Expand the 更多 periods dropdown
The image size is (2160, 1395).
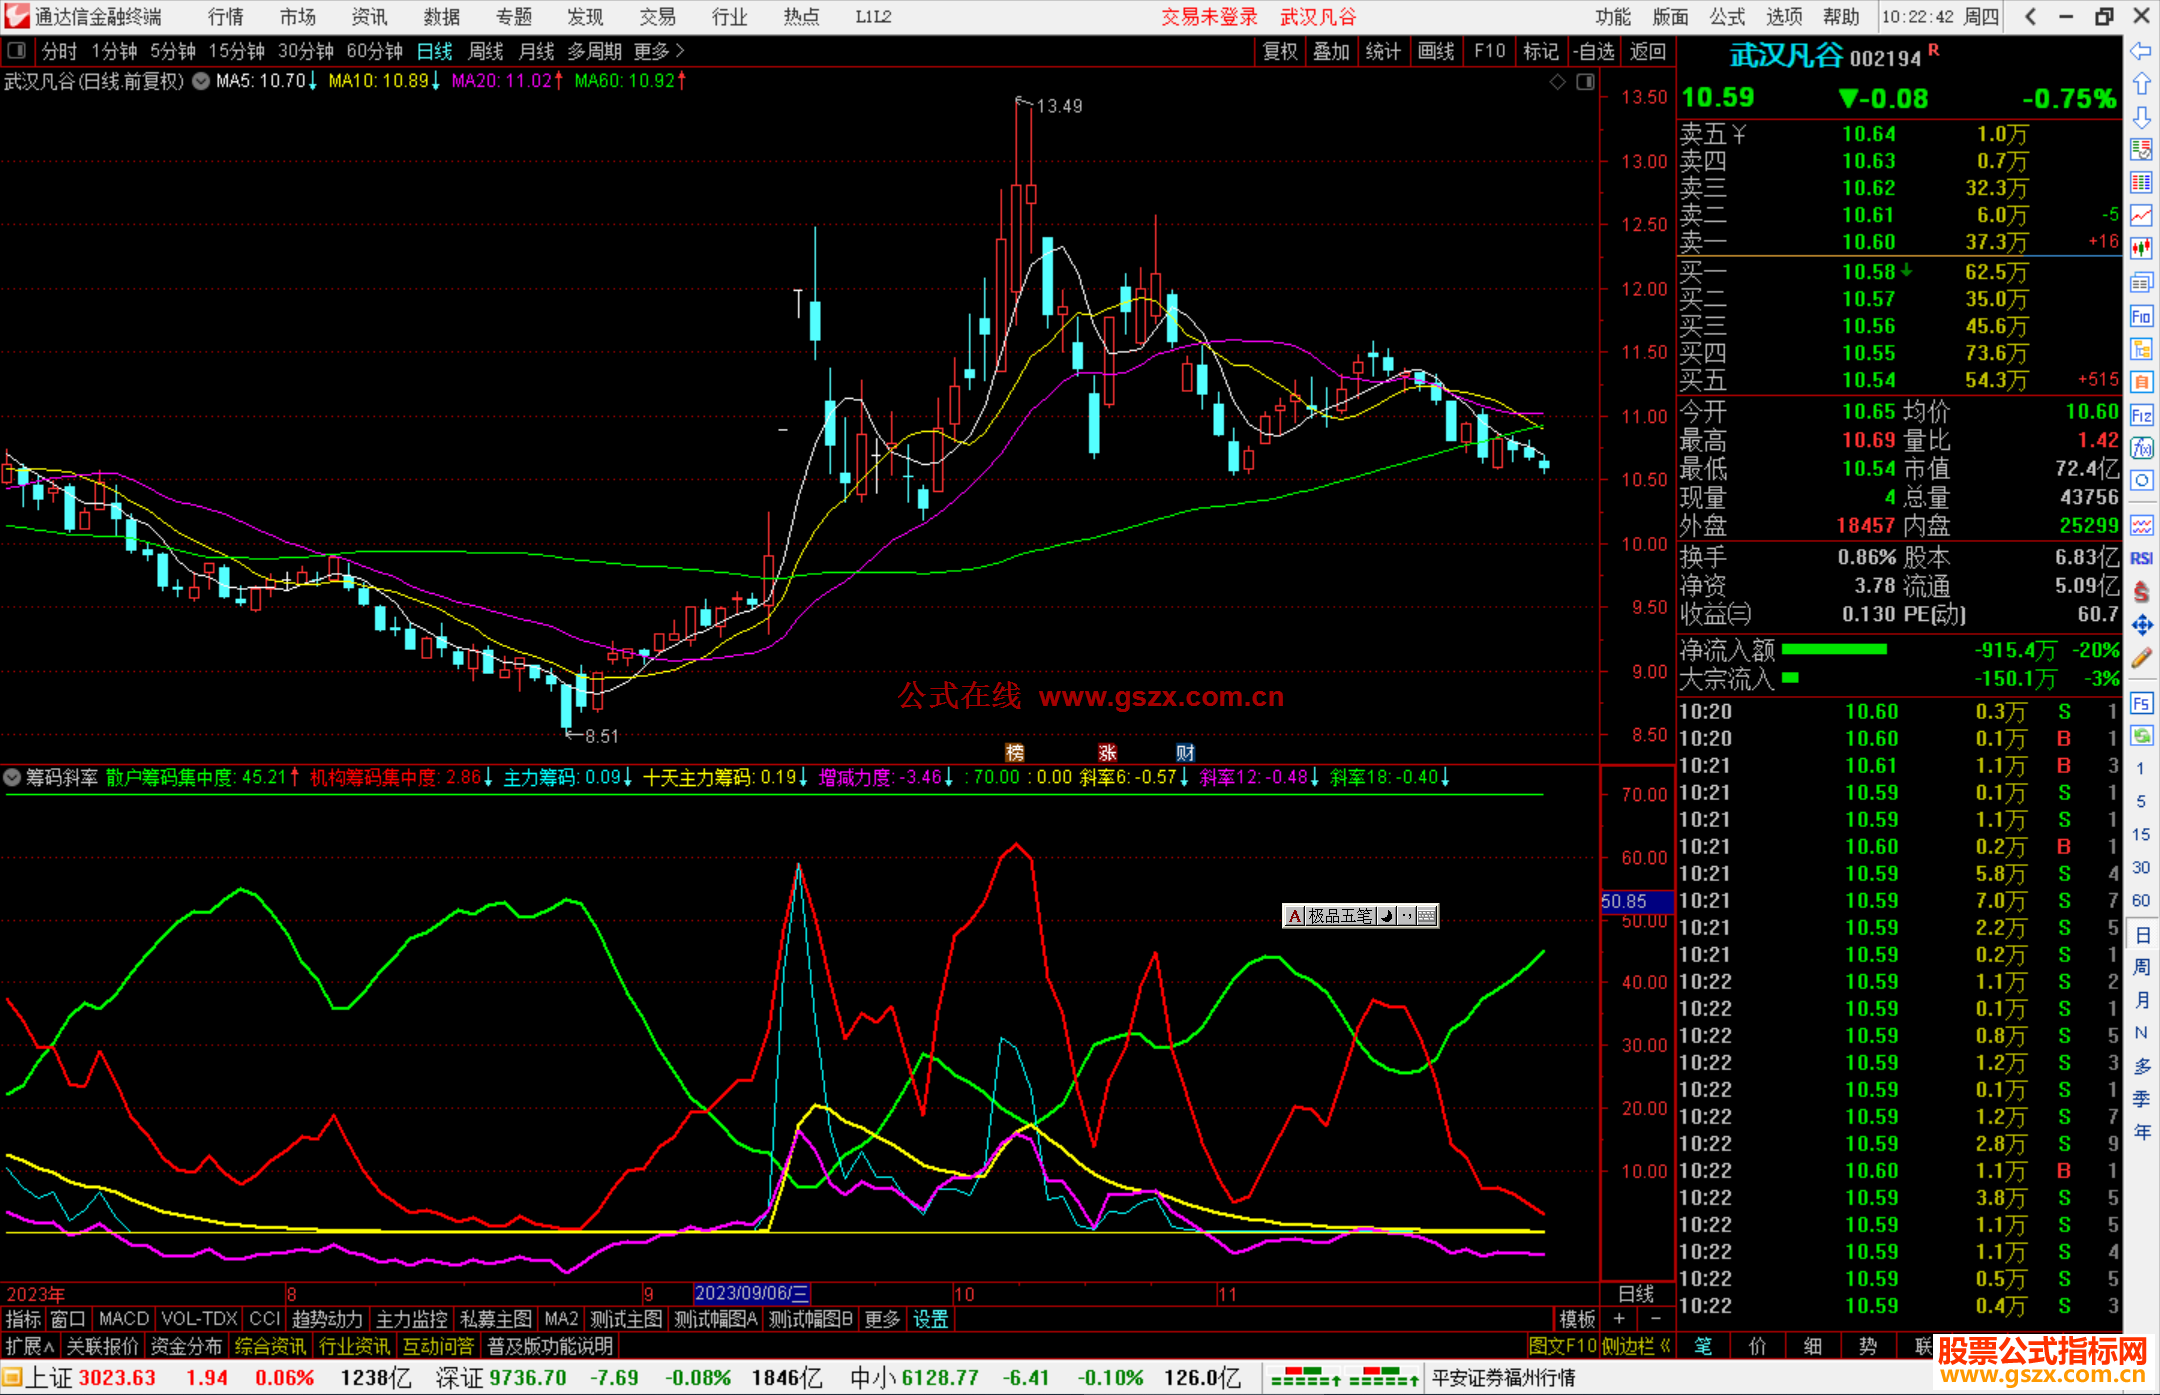pos(658,51)
